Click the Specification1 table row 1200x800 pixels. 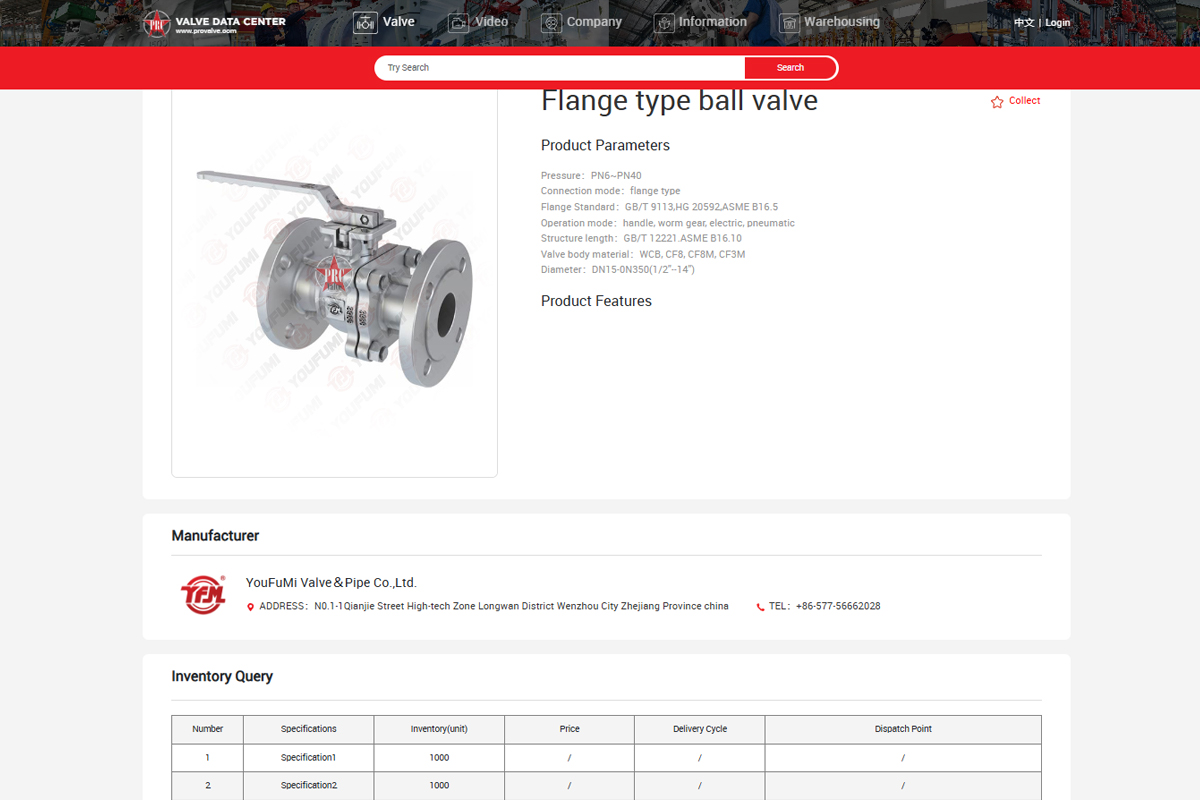(308, 758)
